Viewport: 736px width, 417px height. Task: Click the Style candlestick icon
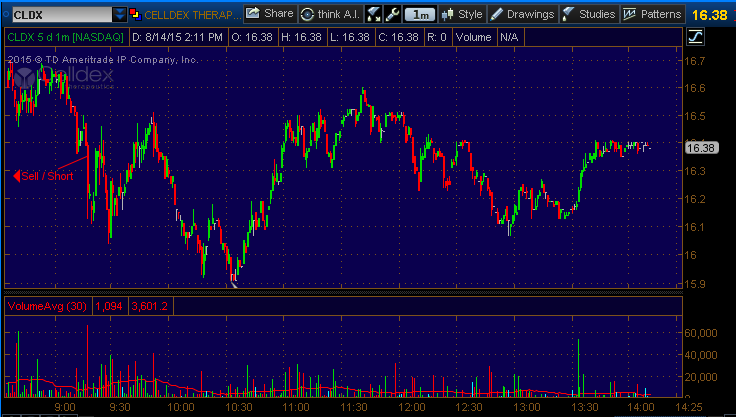tap(447, 14)
